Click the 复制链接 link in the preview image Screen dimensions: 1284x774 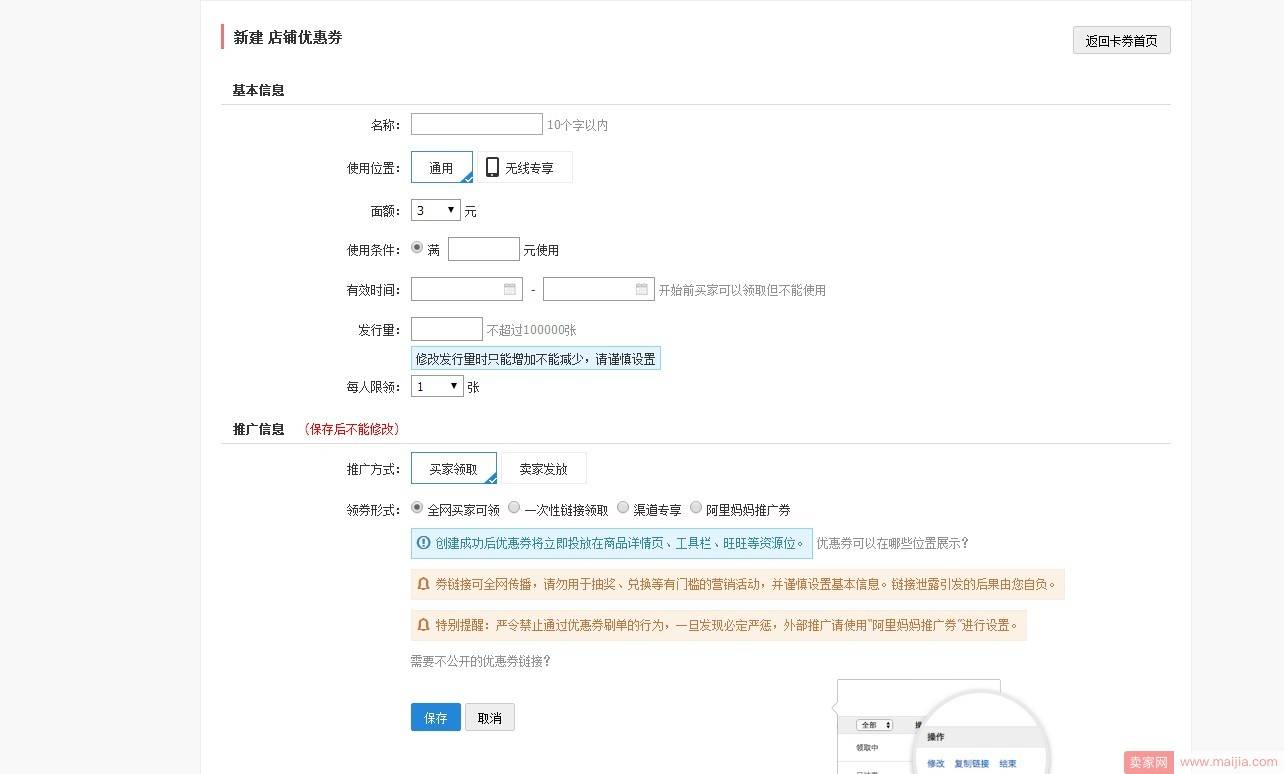coord(971,763)
